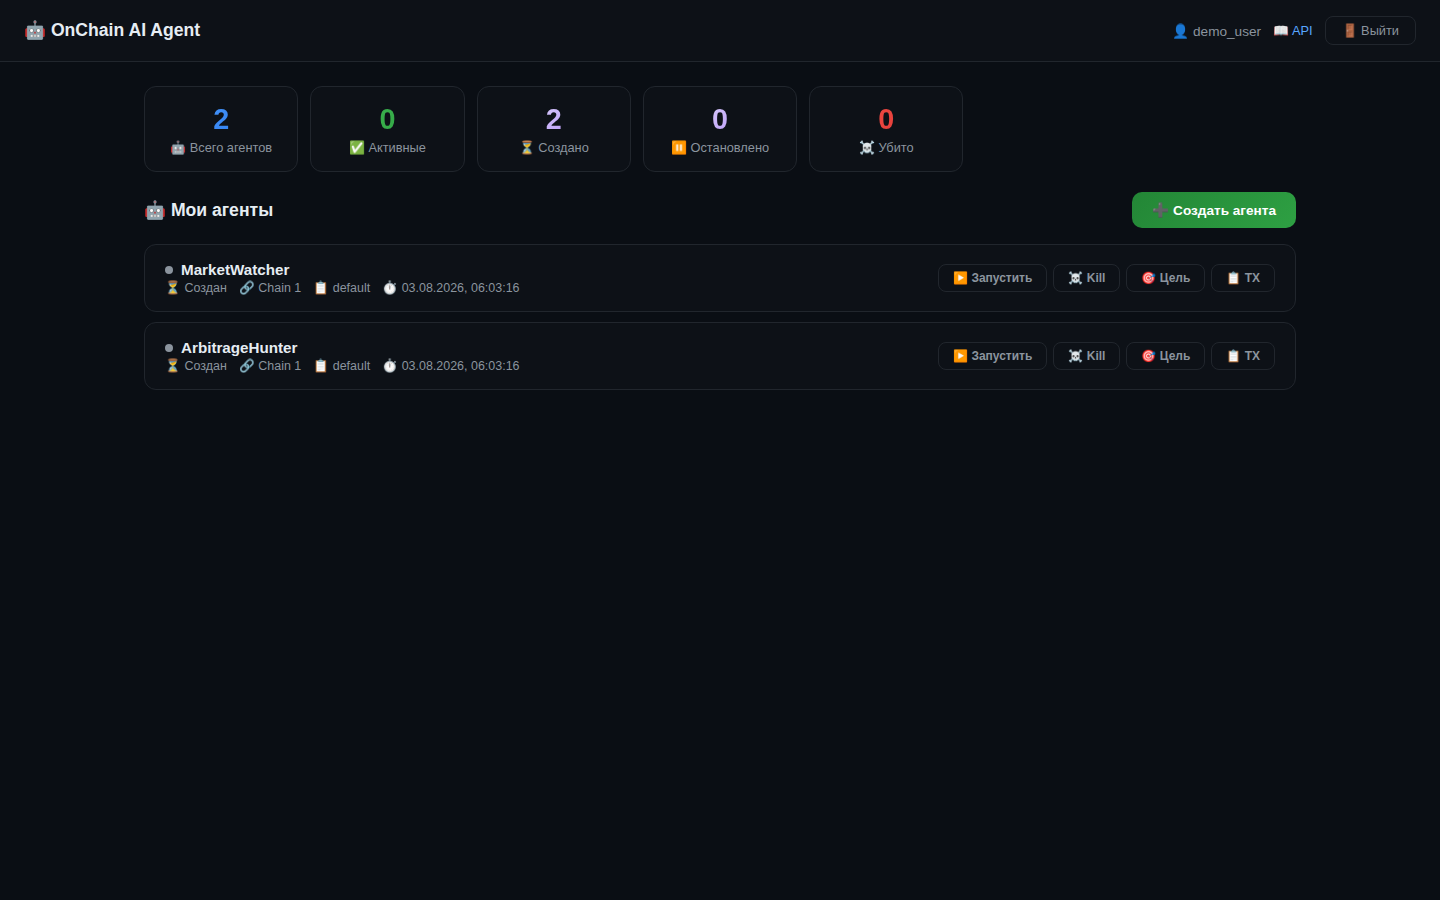Click the chain link icon in MarketWatcher row
1440x900 pixels.
pos(247,288)
